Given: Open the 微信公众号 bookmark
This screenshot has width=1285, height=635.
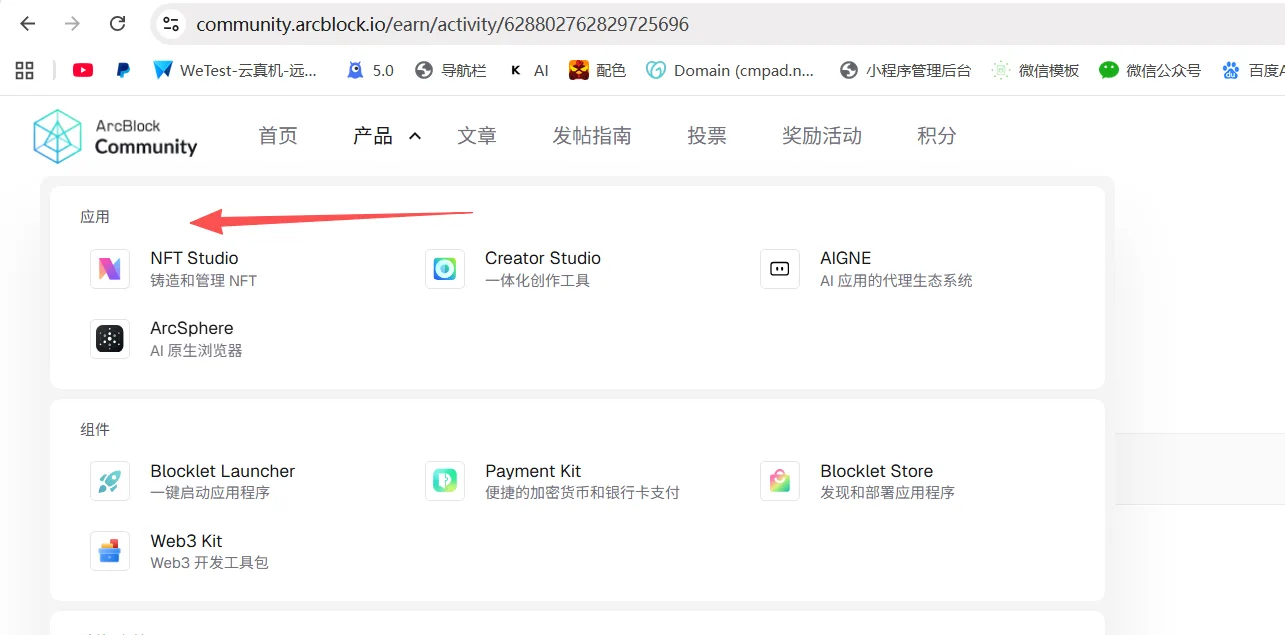Looking at the screenshot, I should point(1149,70).
